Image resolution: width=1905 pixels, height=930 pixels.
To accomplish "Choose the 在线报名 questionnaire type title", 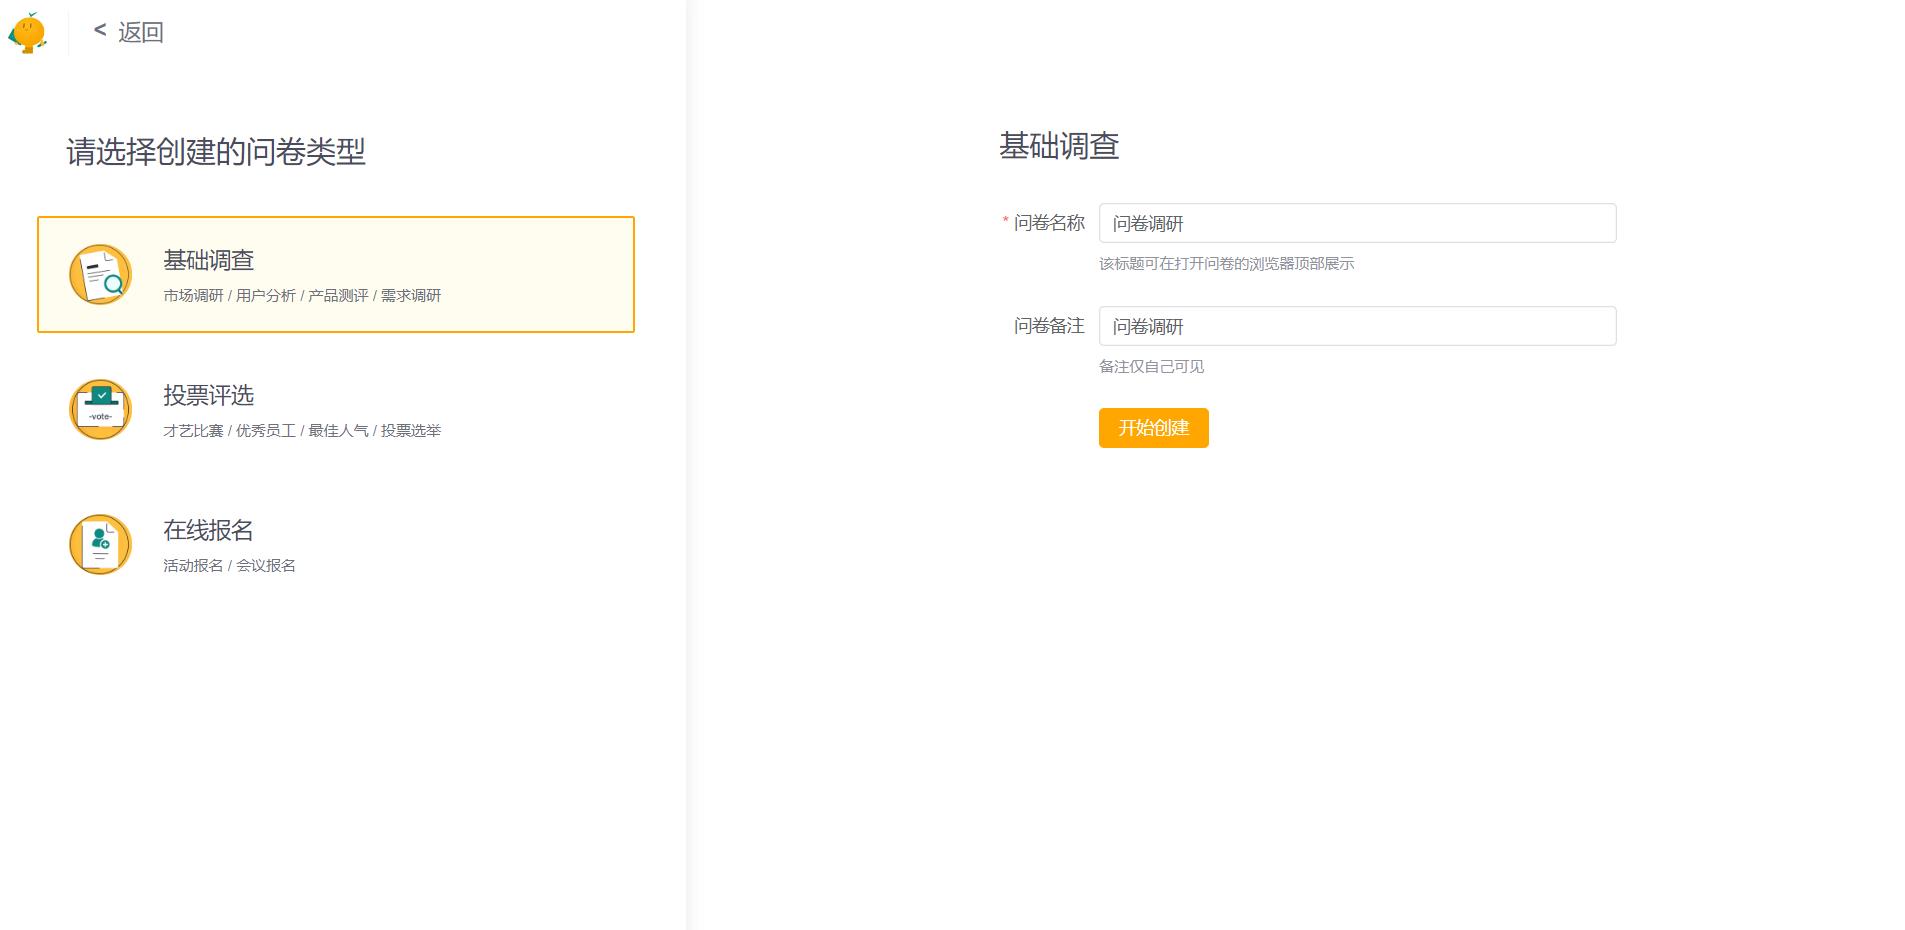I will (208, 530).
